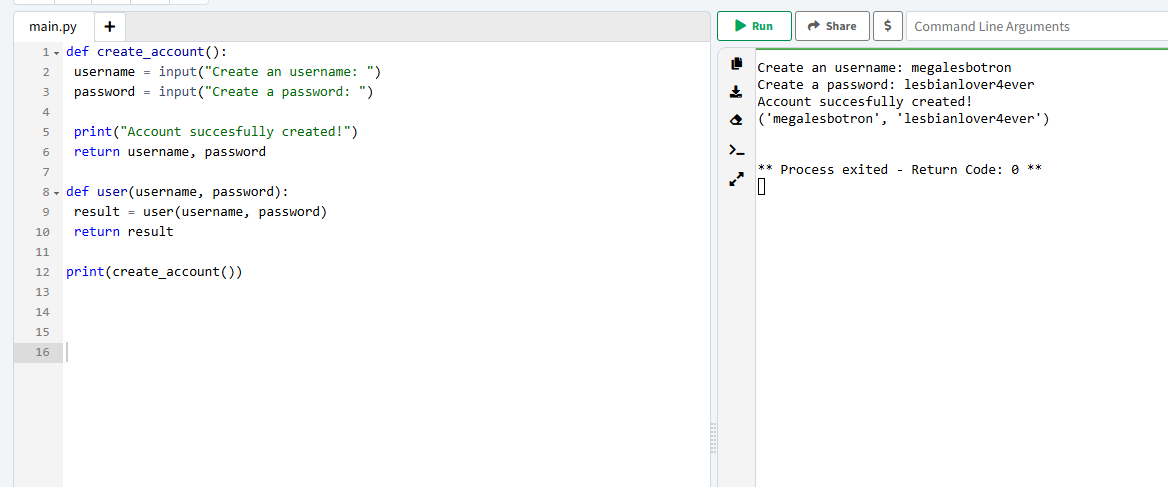Click the console cursor box
This screenshot has height=487, width=1168.
(761, 187)
